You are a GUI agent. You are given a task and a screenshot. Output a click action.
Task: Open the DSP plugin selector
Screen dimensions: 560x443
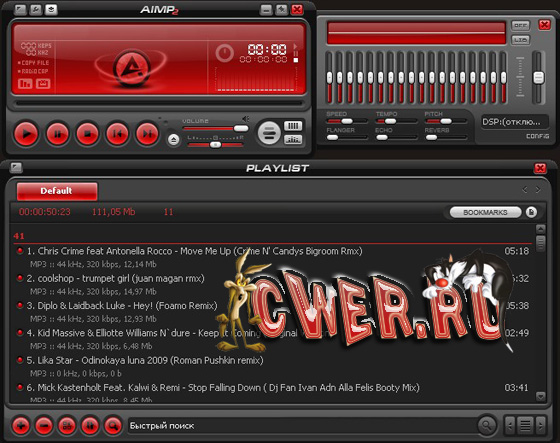click(514, 122)
